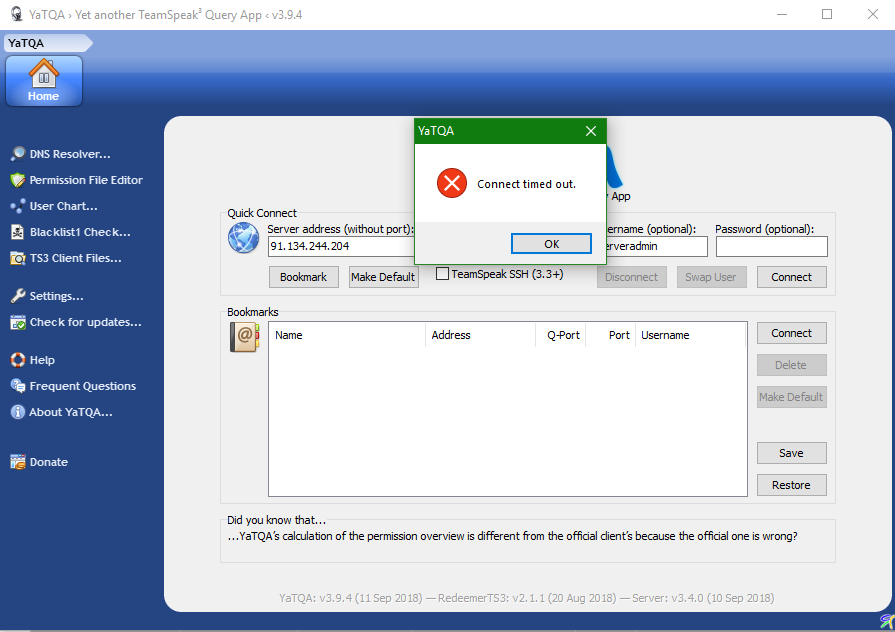Click the 'Did you know that...' tip text

512,536
